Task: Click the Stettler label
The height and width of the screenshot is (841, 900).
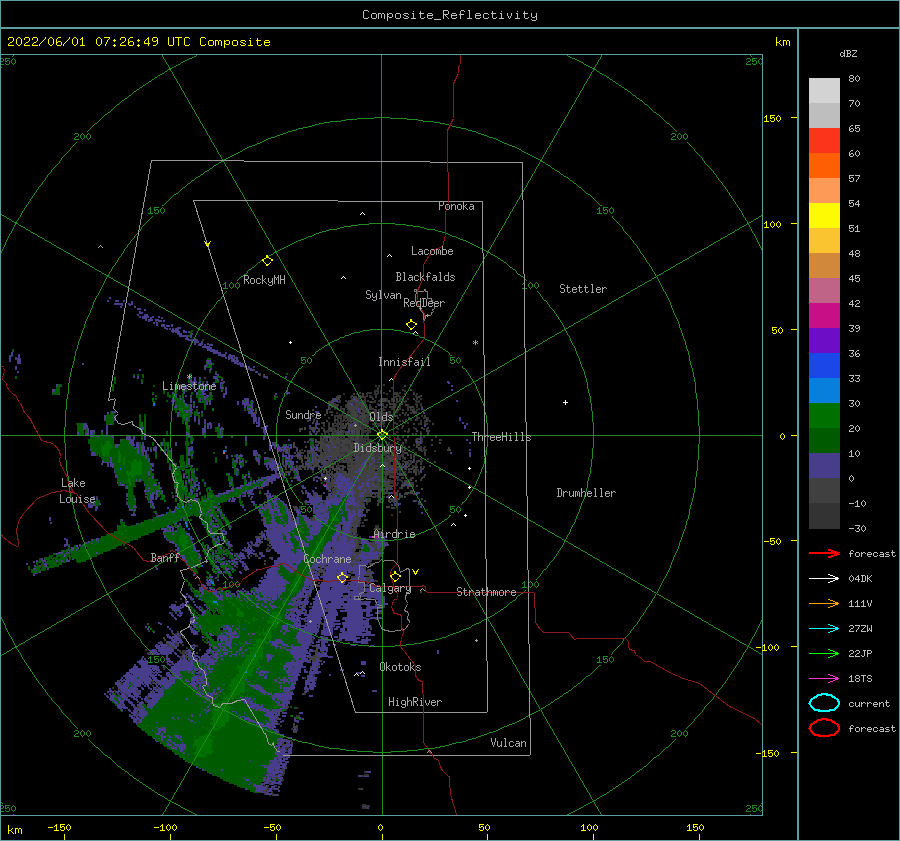Action: click(x=583, y=289)
